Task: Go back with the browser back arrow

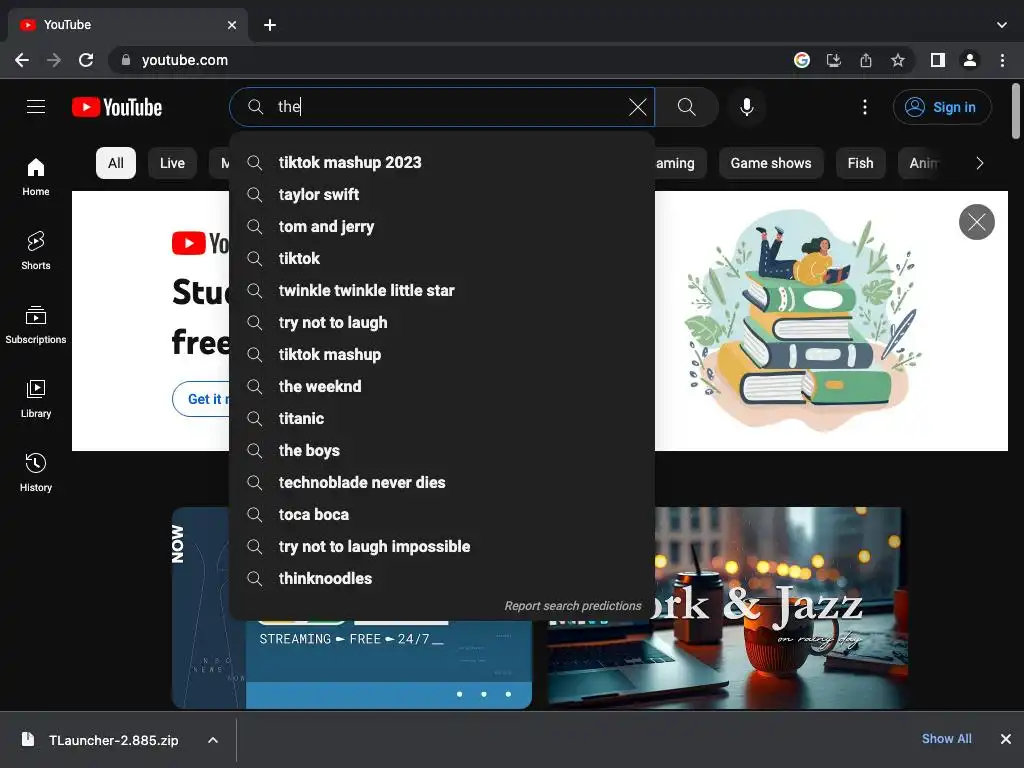Action: [22, 60]
